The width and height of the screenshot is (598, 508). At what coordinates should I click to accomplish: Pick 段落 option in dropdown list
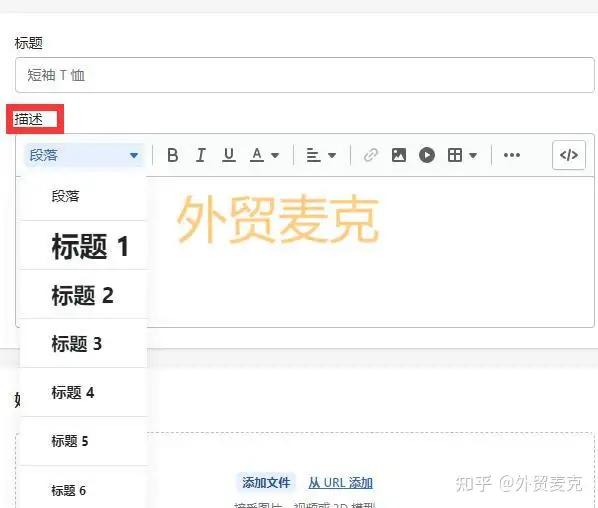coord(84,197)
